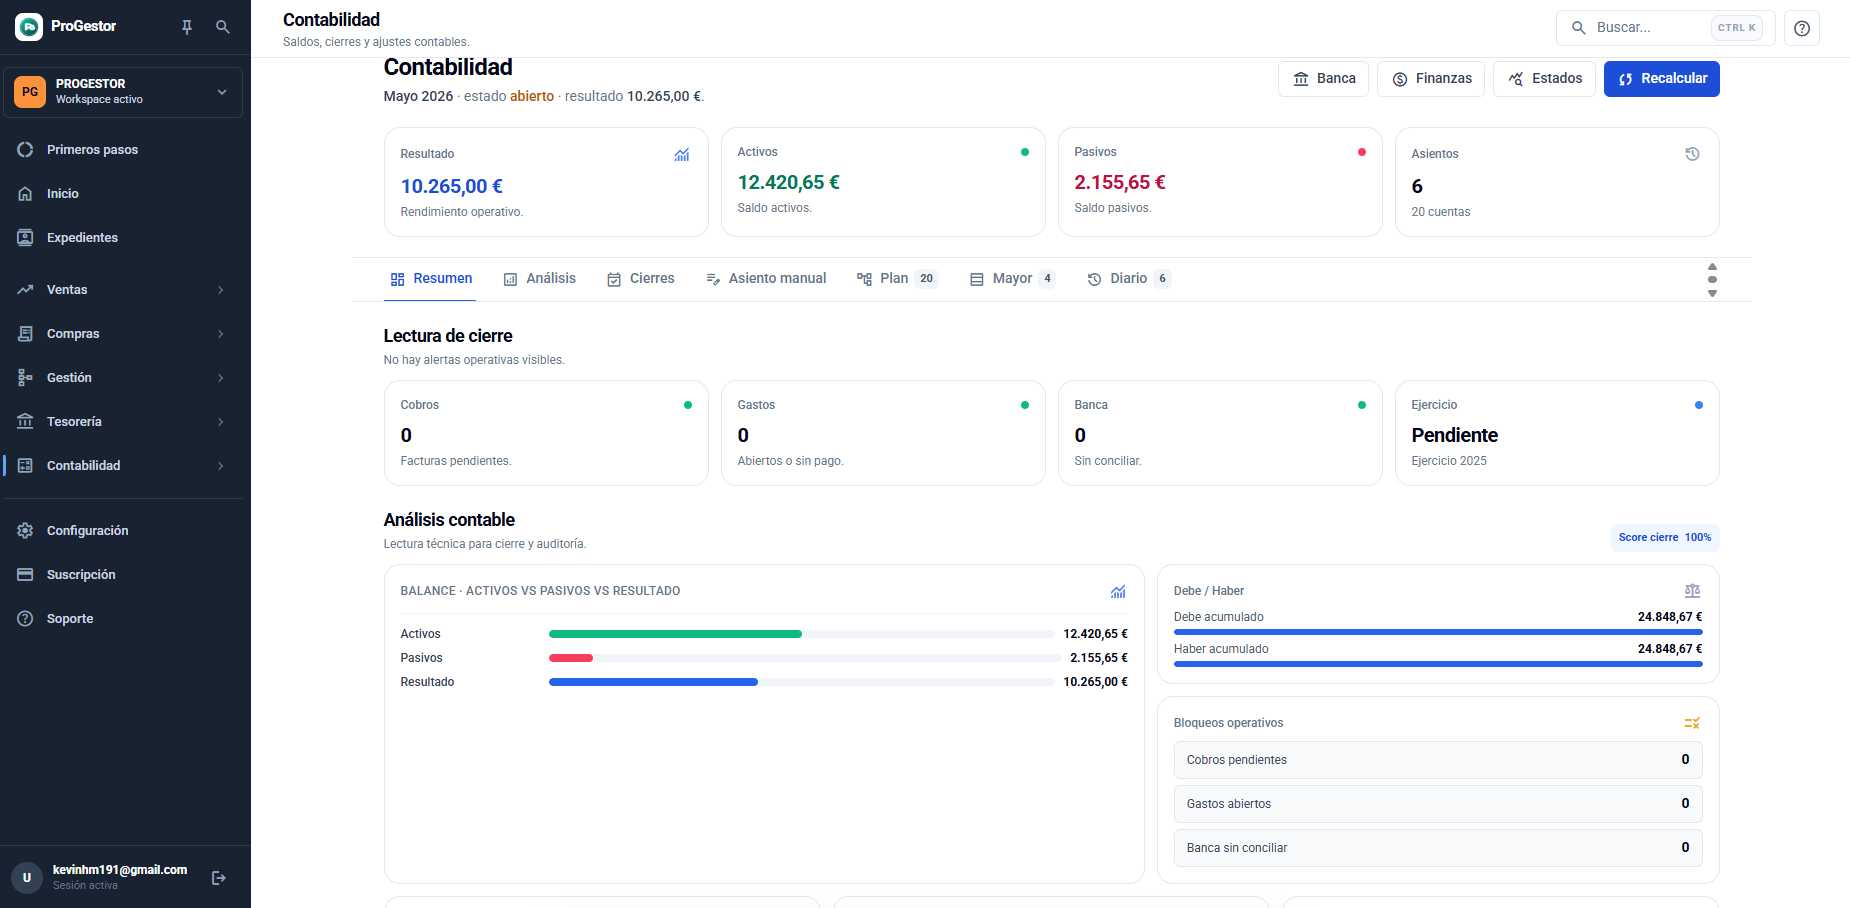Click the Haber acumulado progress bar
The height and width of the screenshot is (908, 1850).
tap(1438, 664)
